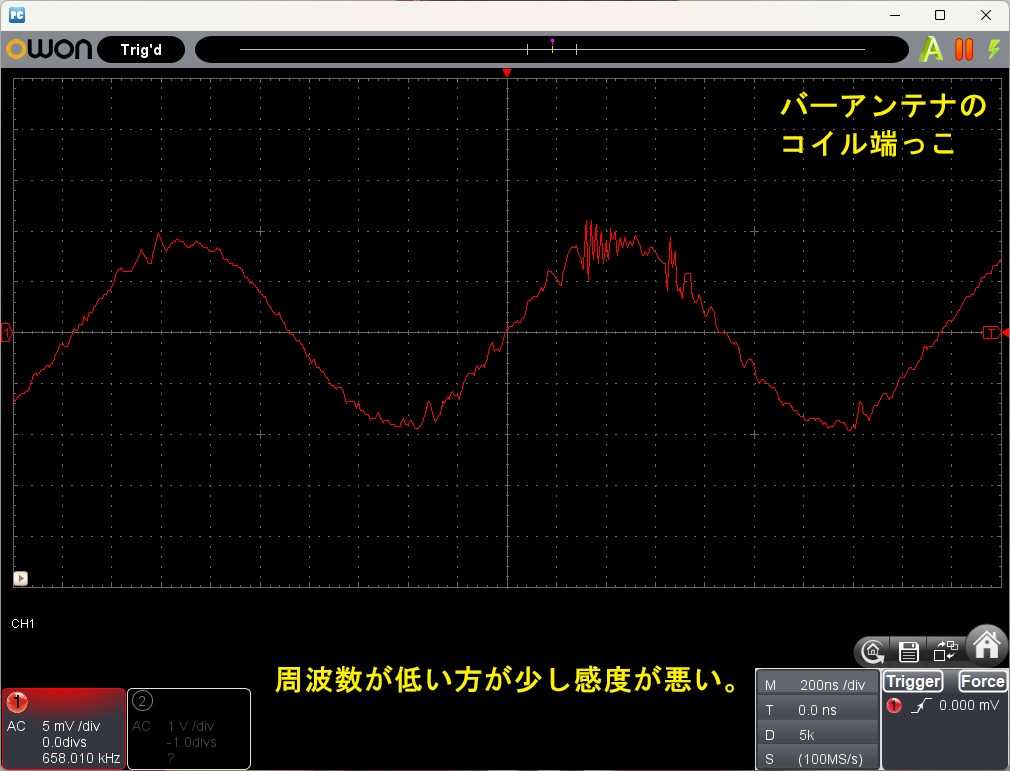Open the Trigger settings button

(913, 681)
